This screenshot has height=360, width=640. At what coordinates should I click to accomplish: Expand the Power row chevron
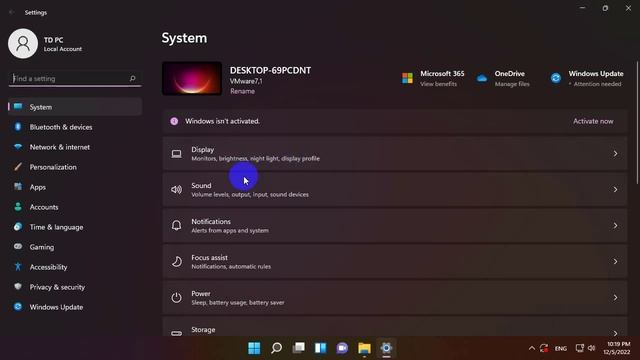coord(615,298)
